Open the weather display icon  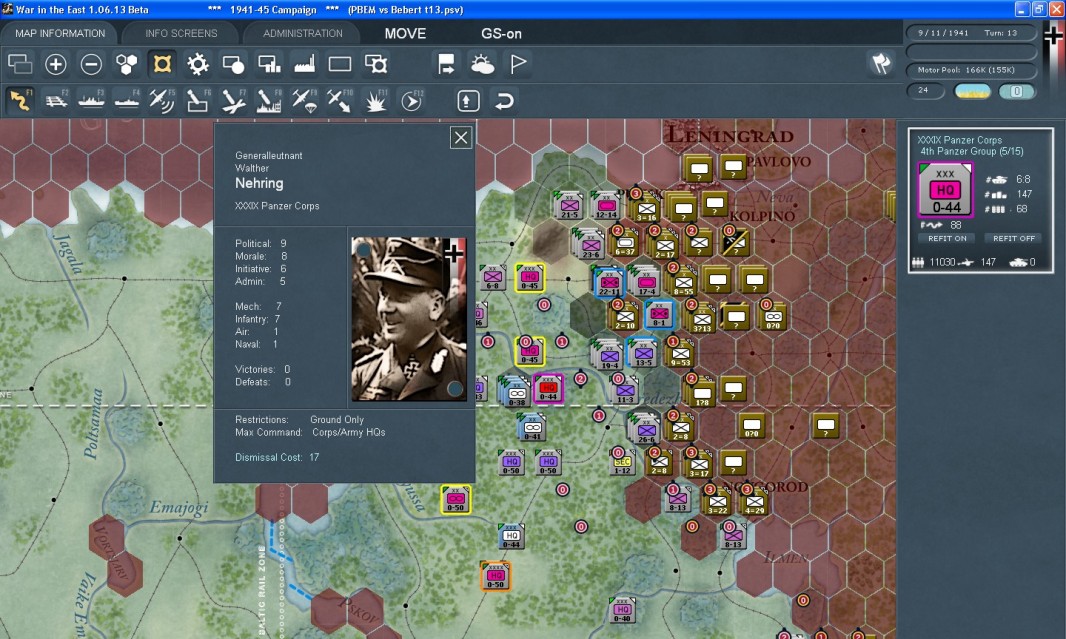pyautogui.click(x=482, y=65)
